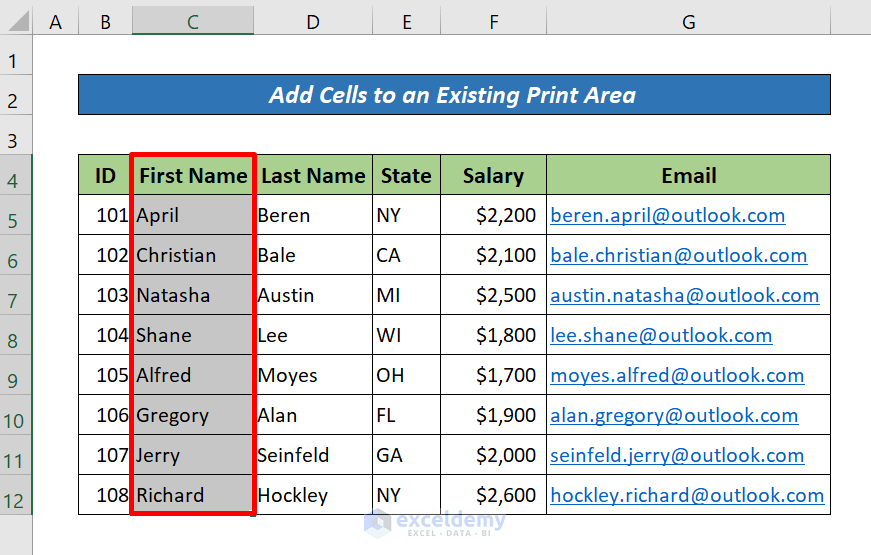This screenshot has height=555, width=871.
Task: Select column C header
Action: (192, 21)
